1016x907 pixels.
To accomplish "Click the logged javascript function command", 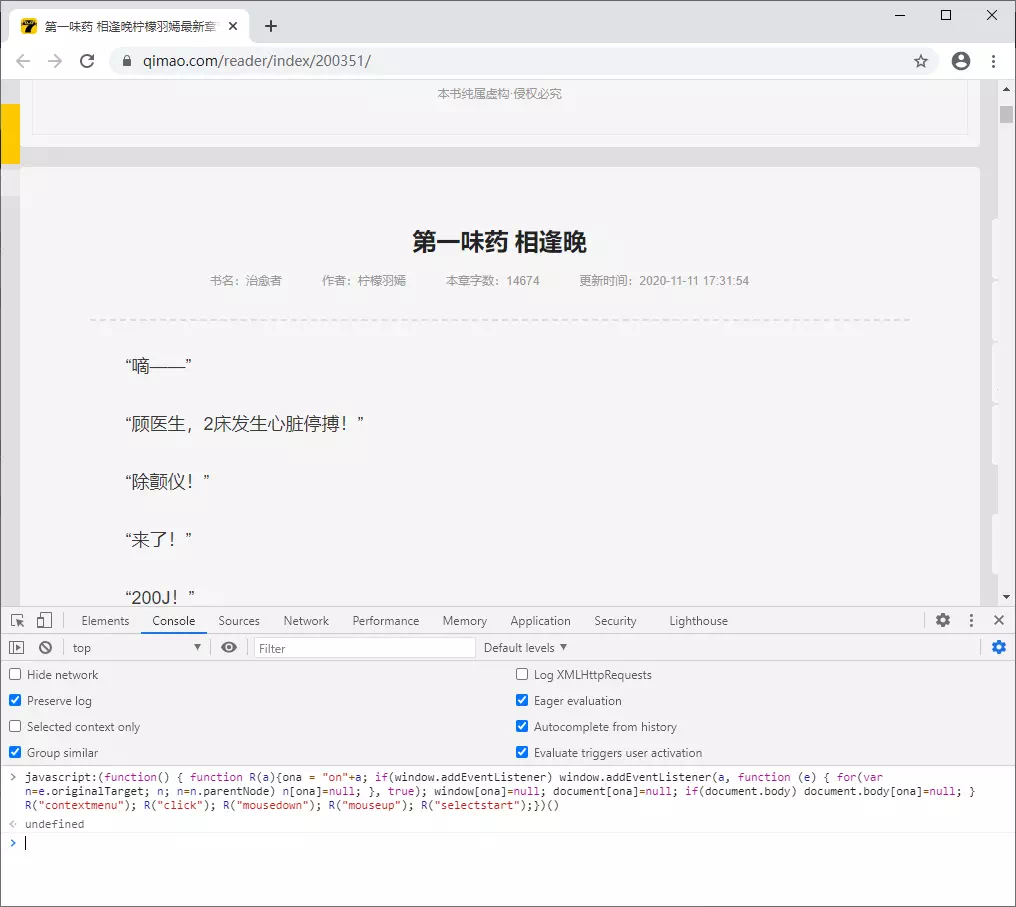I will 500,791.
